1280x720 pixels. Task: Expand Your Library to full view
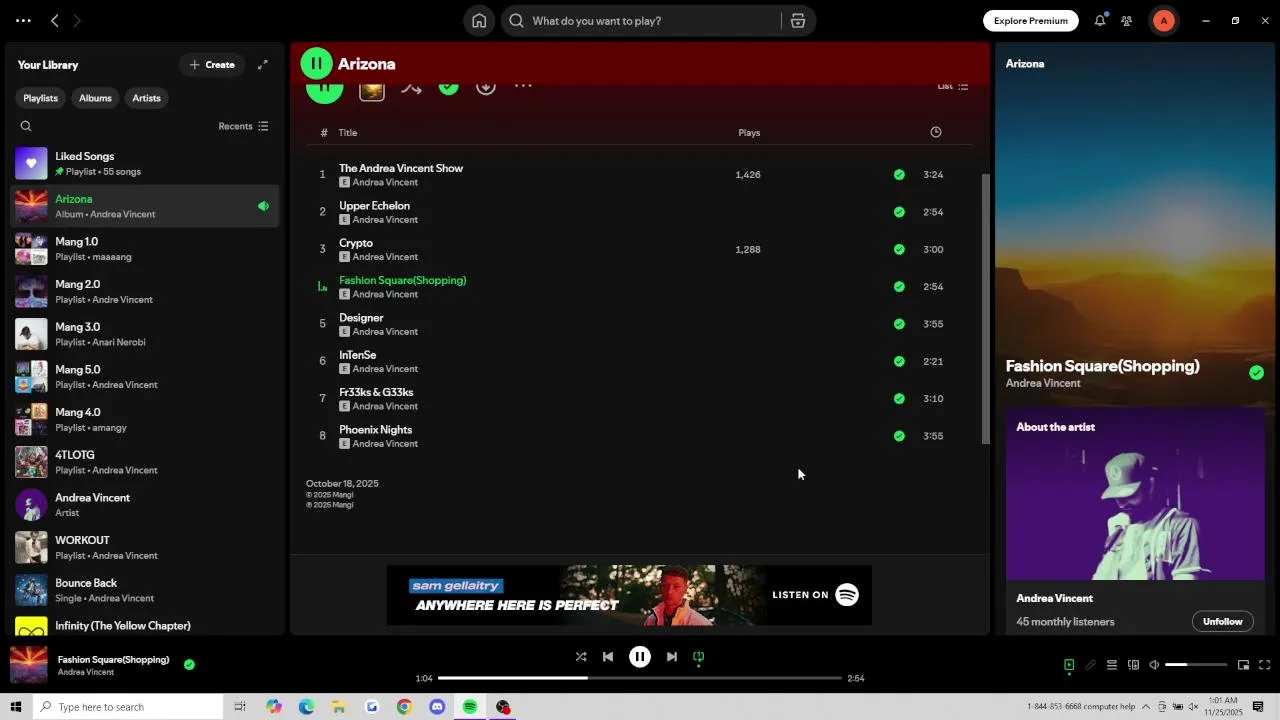coord(263,65)
